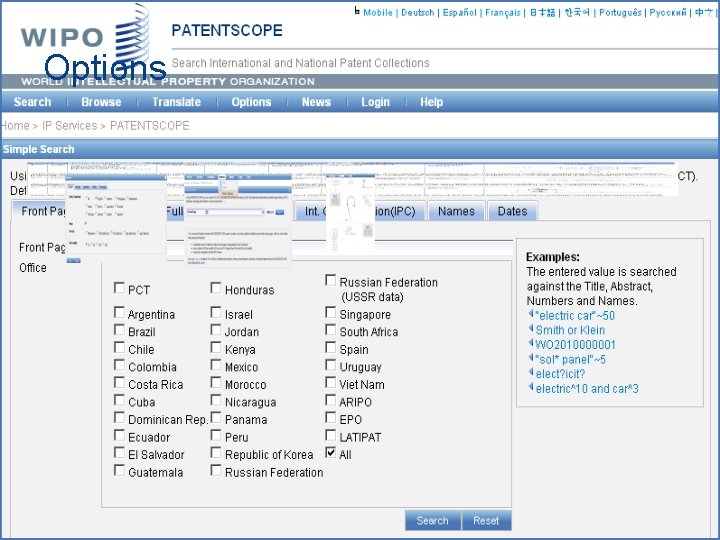Viewport: 720px width, 540px height.
Task: Switch to Mobile version link
Action: click(x=377, y=13)
